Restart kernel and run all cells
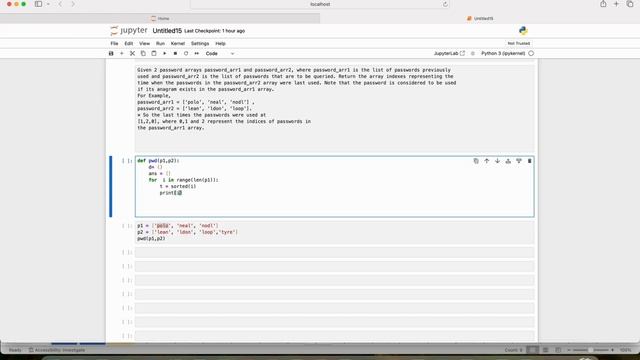This screenshot has width=640, height=360. (x=197, y=53)
